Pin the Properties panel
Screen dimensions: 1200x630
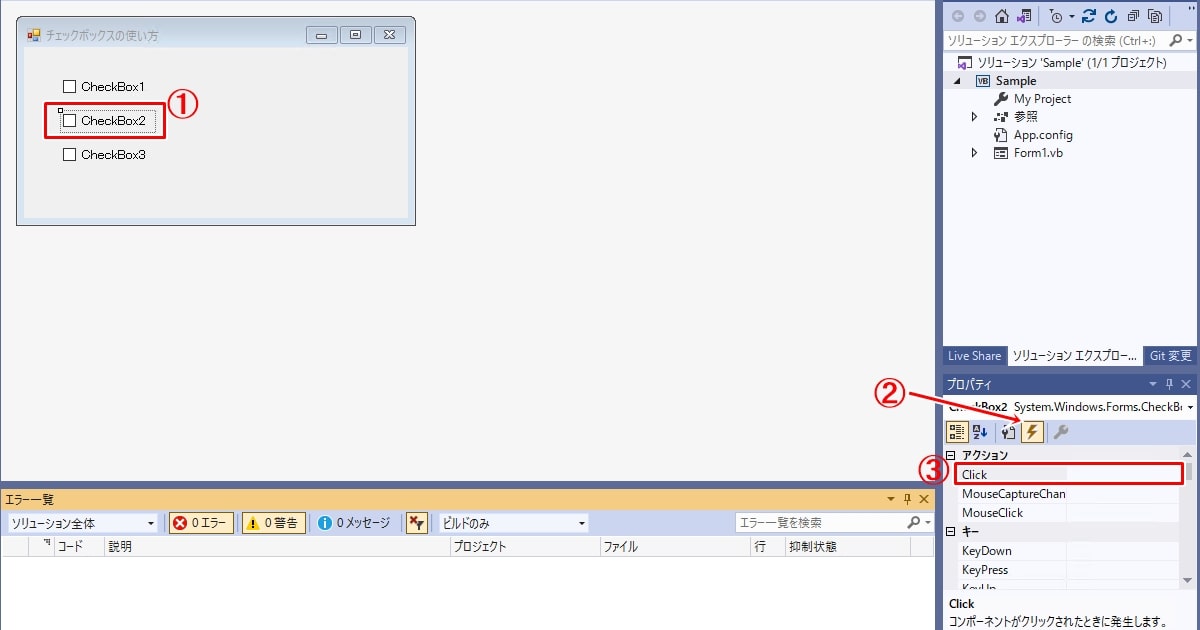point(1169,385)
